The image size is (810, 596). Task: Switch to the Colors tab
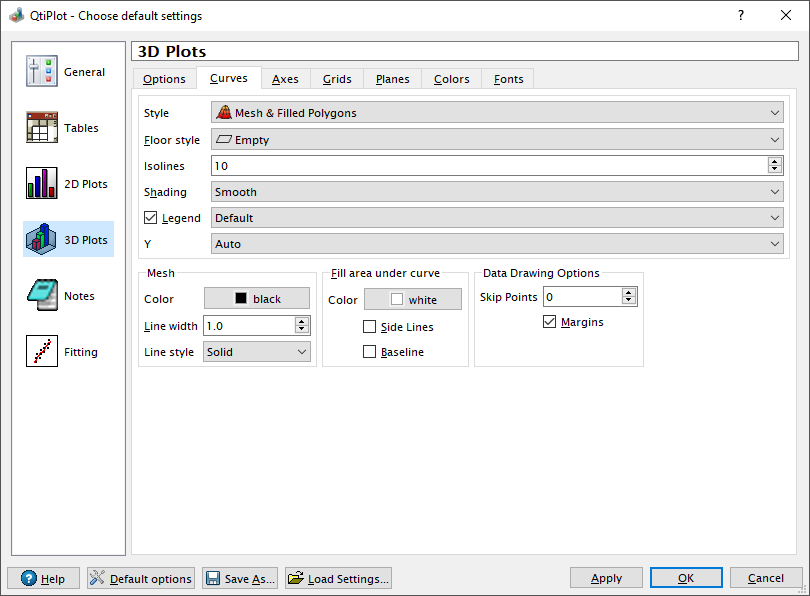(451, 79)
